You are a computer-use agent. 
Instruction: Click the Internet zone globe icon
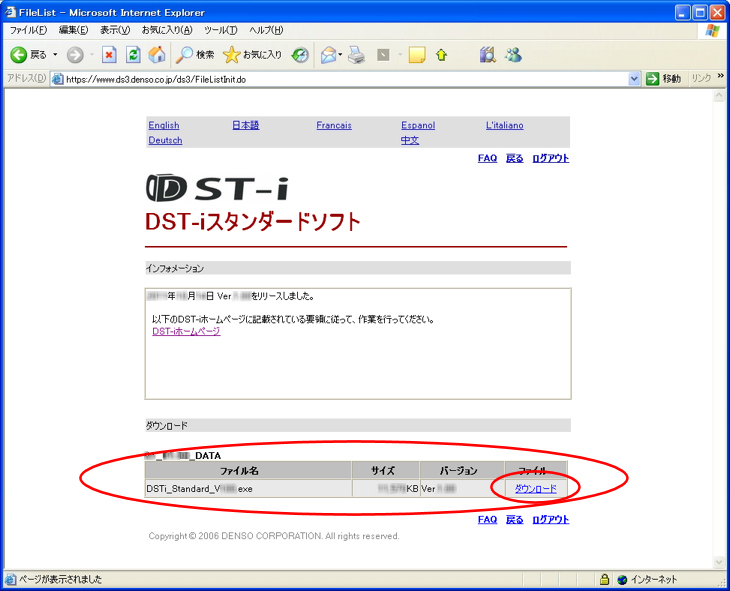click(x=622, y=580)
